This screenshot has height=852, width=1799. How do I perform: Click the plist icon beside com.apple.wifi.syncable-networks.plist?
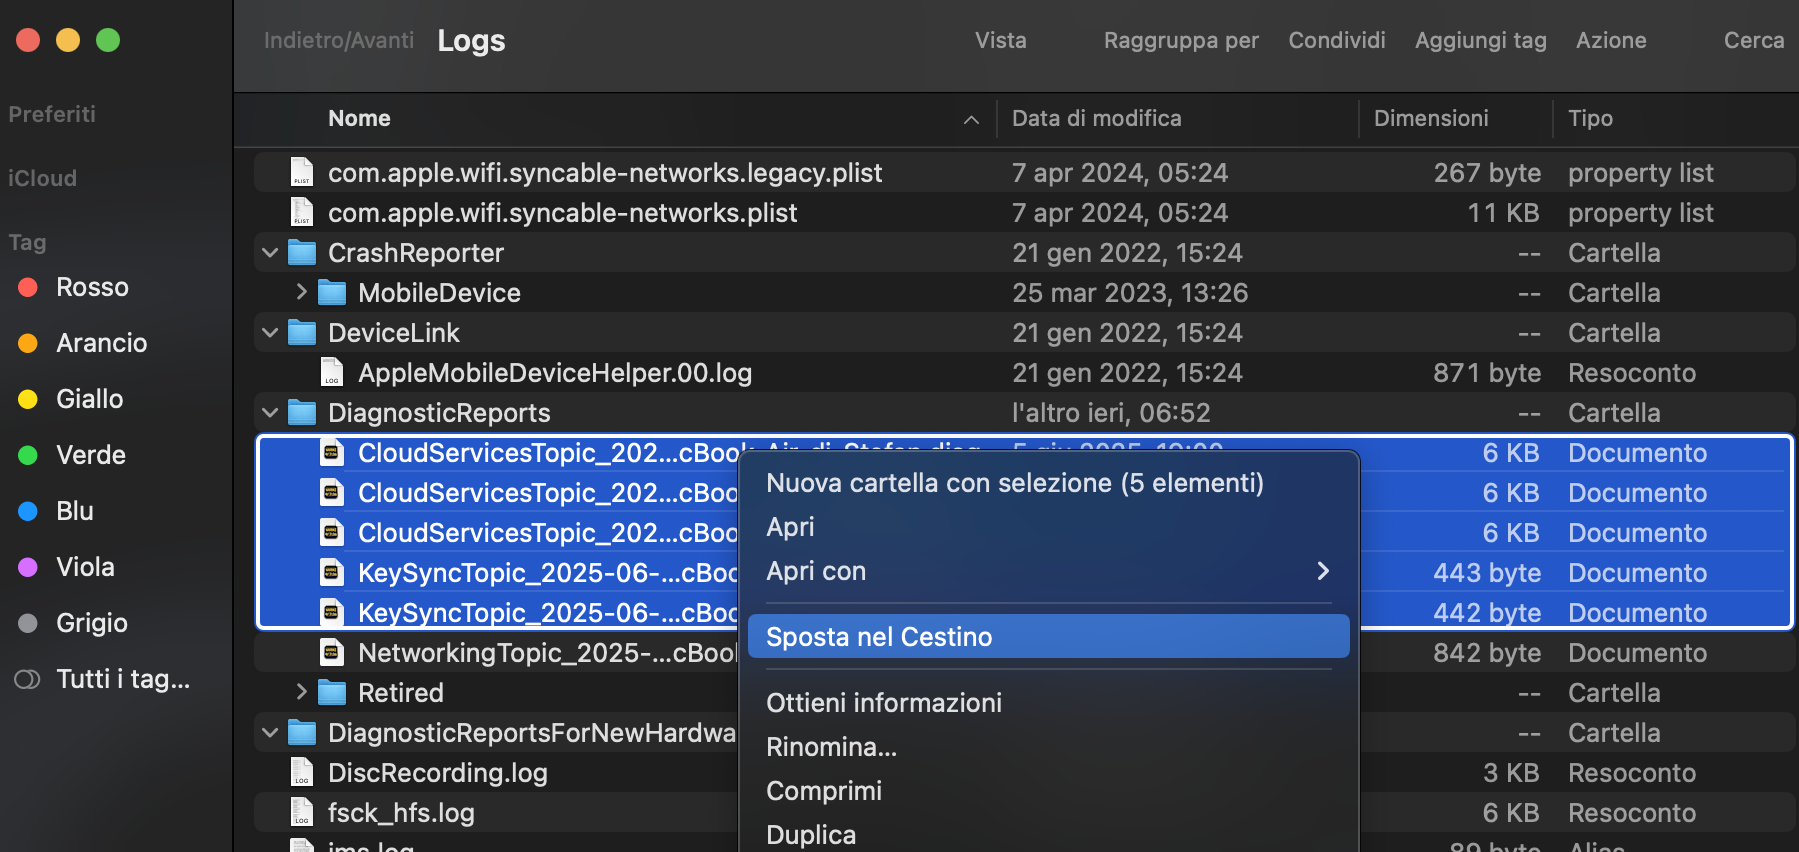click(302, 212)
